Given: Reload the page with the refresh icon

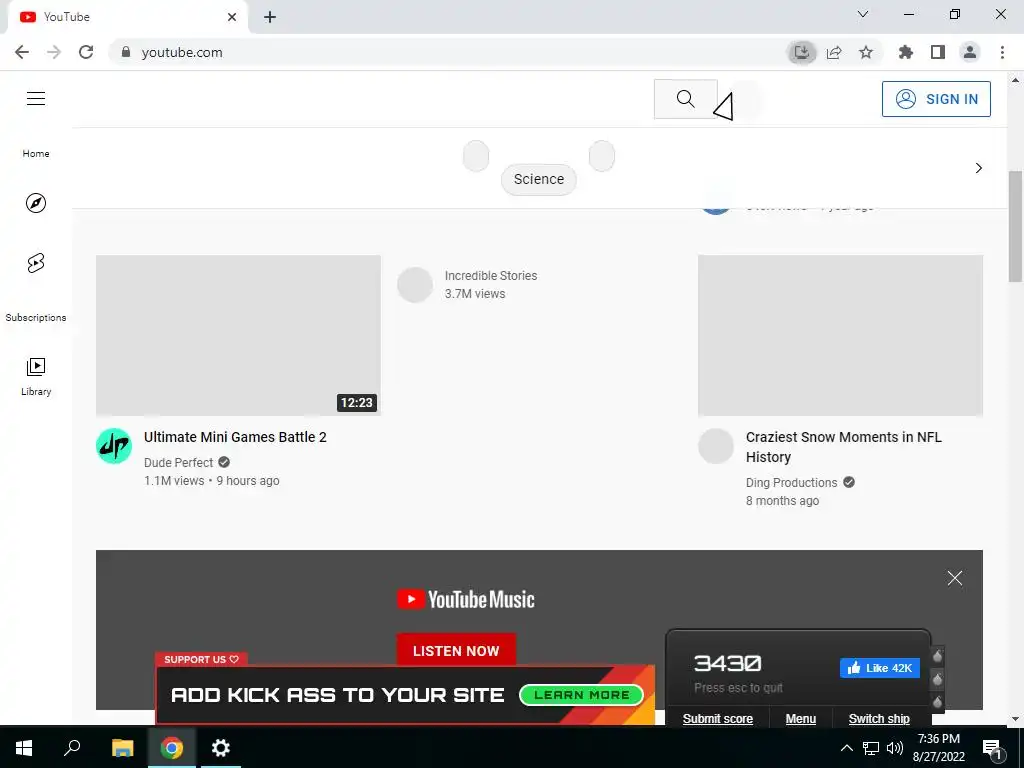Looking at the screenshot, I should click(x=86, y=52).
